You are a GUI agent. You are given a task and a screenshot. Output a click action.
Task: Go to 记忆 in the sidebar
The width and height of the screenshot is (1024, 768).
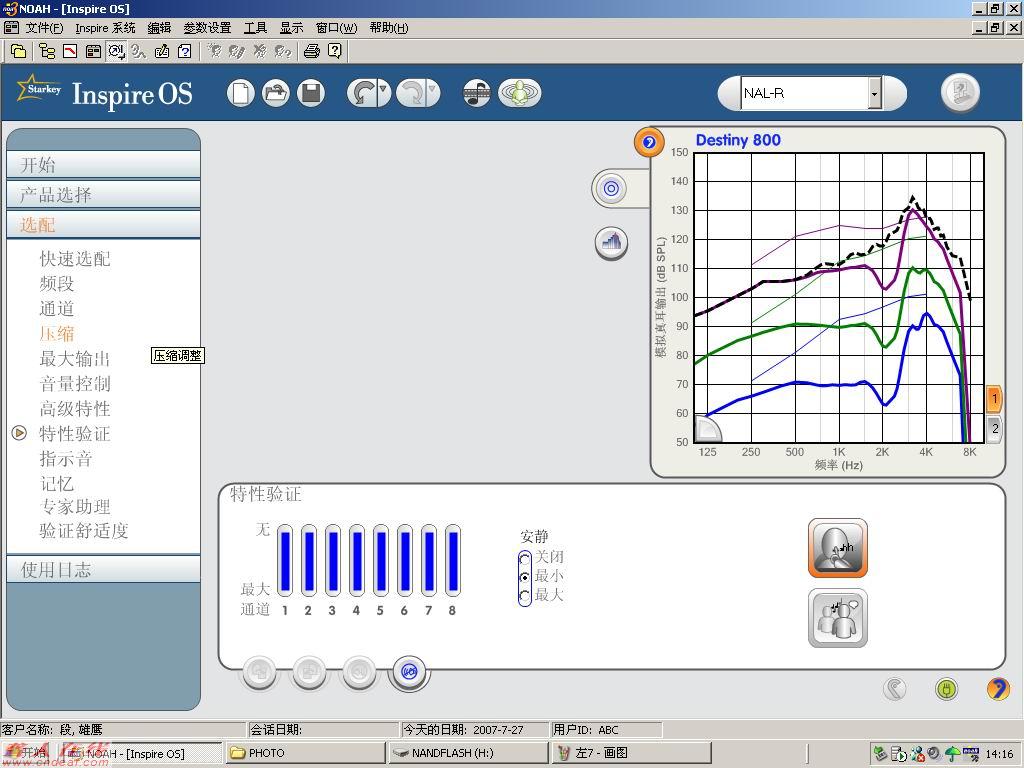tap(57, 483)
